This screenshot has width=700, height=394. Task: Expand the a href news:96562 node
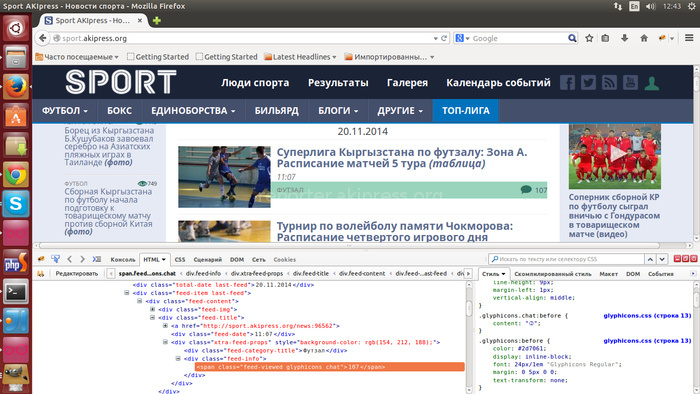click(165, 326)
